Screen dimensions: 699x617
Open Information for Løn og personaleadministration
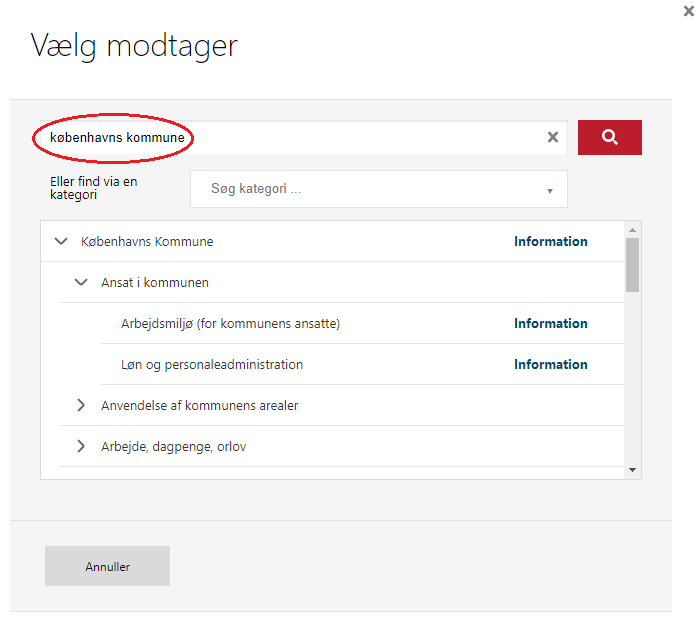(551, 364)
